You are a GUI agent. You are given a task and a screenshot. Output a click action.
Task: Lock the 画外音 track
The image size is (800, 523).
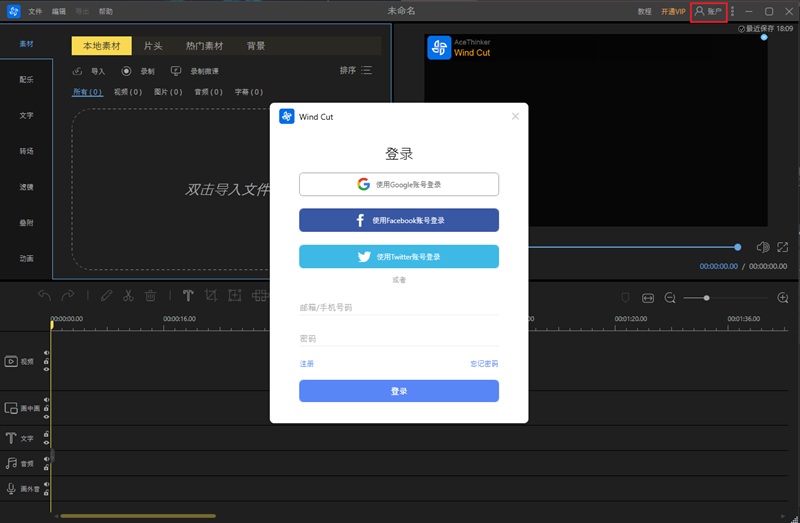click(46, 493)
